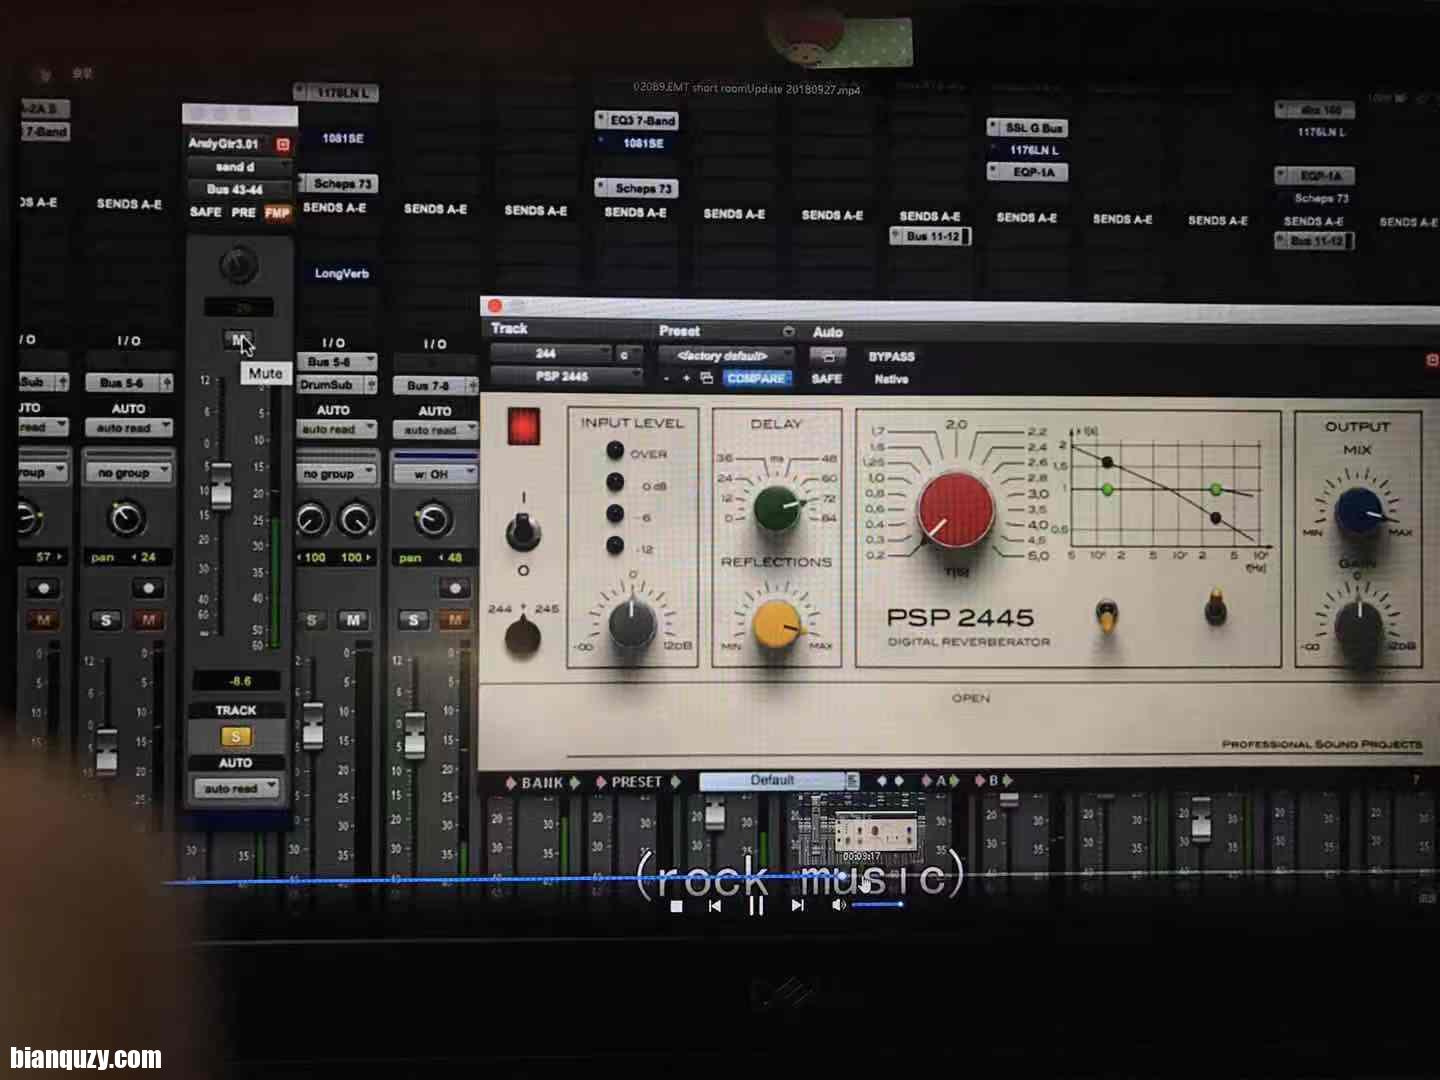The width and height of the screenshot is (1440, 1080).
Task: Open the preset list icon next to Default
Action: (852, 780)
